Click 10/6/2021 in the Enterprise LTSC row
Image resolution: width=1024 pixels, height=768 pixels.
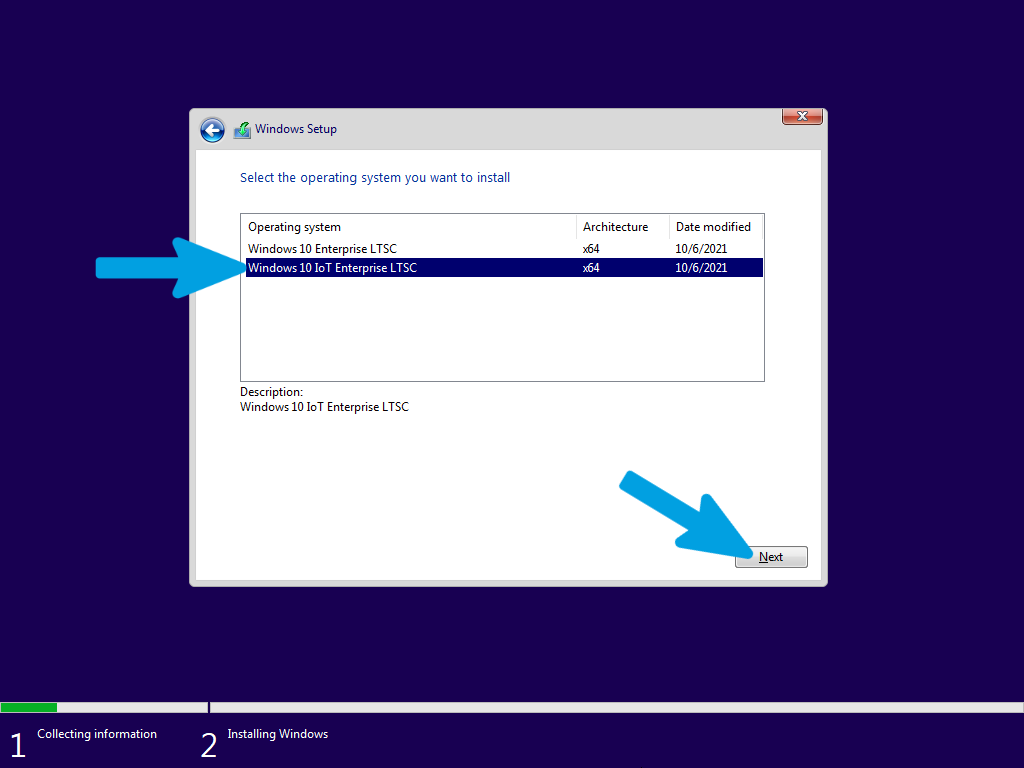coord(701,249)
